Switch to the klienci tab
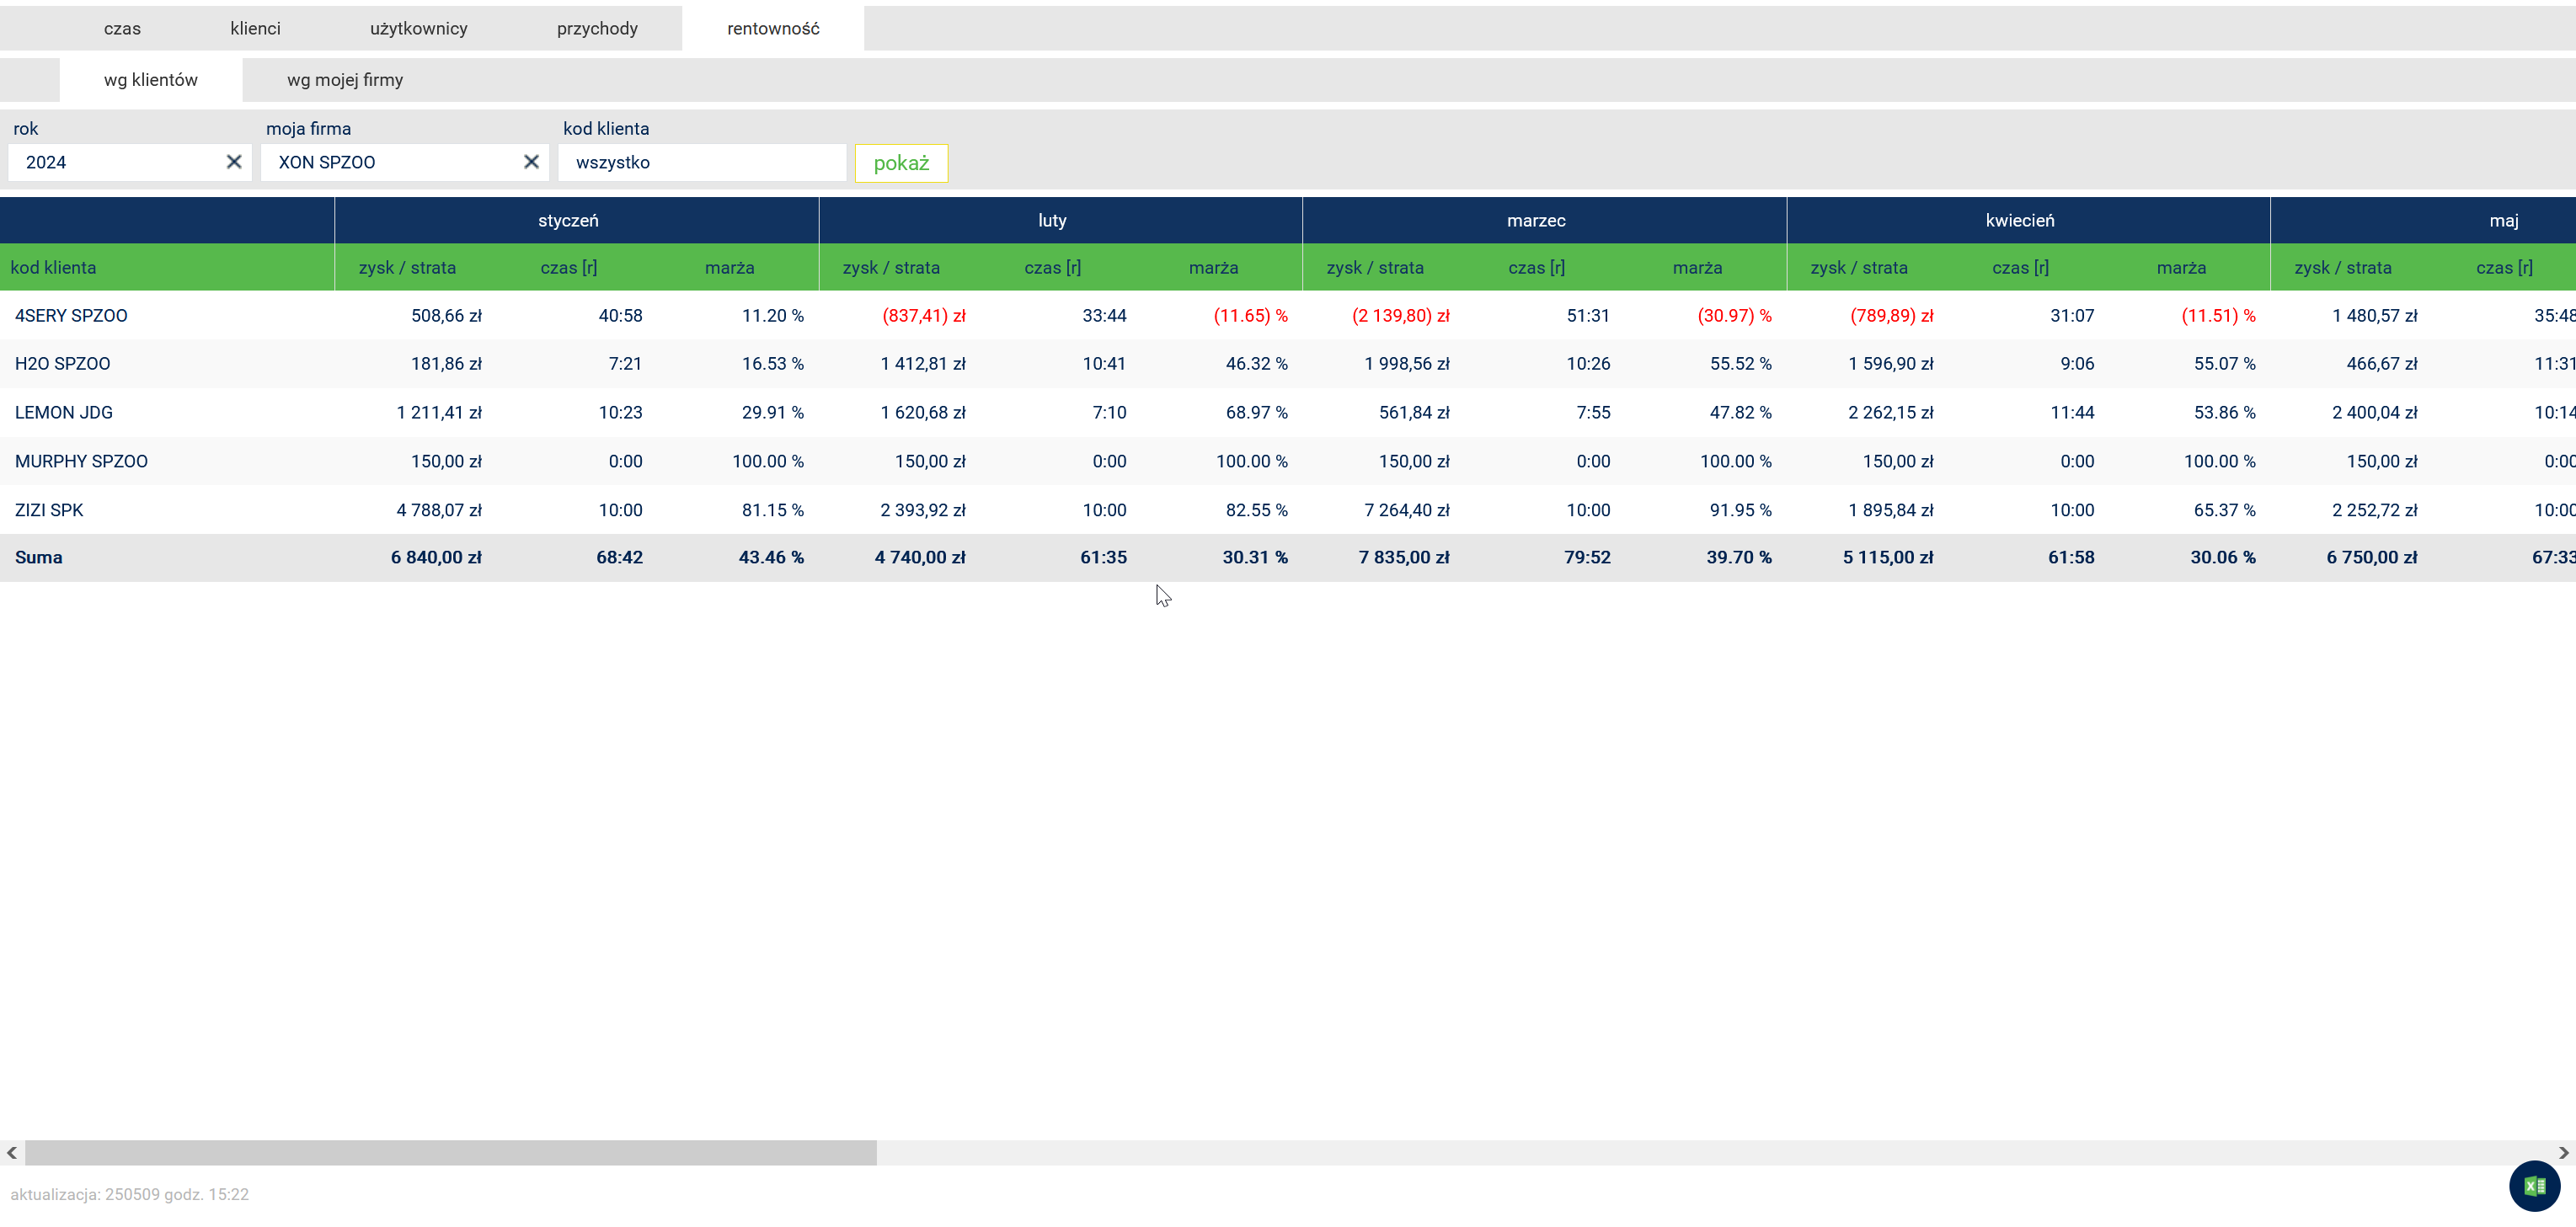The image size is (2576, 1227). tap(255, 29)
